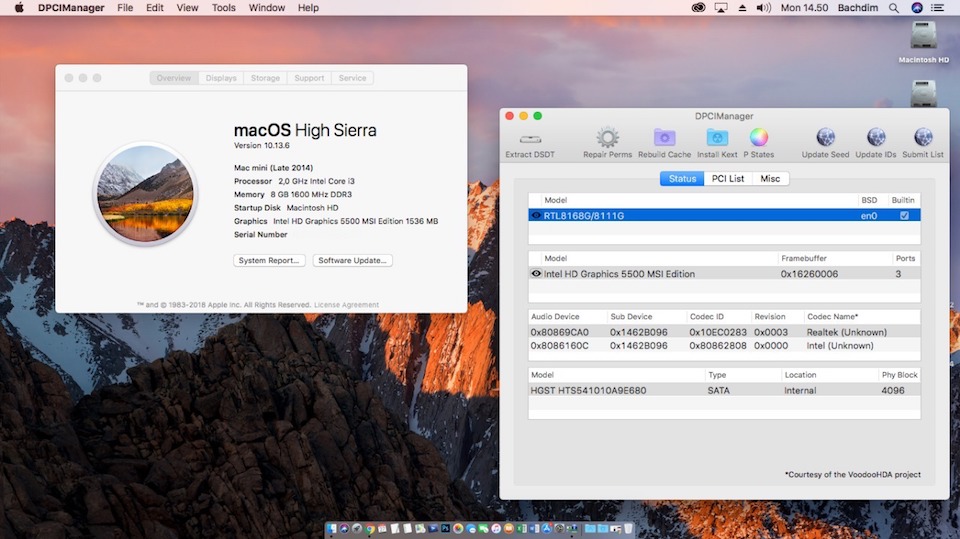Select Support tab in About This Mac

[x=309, y=78]
